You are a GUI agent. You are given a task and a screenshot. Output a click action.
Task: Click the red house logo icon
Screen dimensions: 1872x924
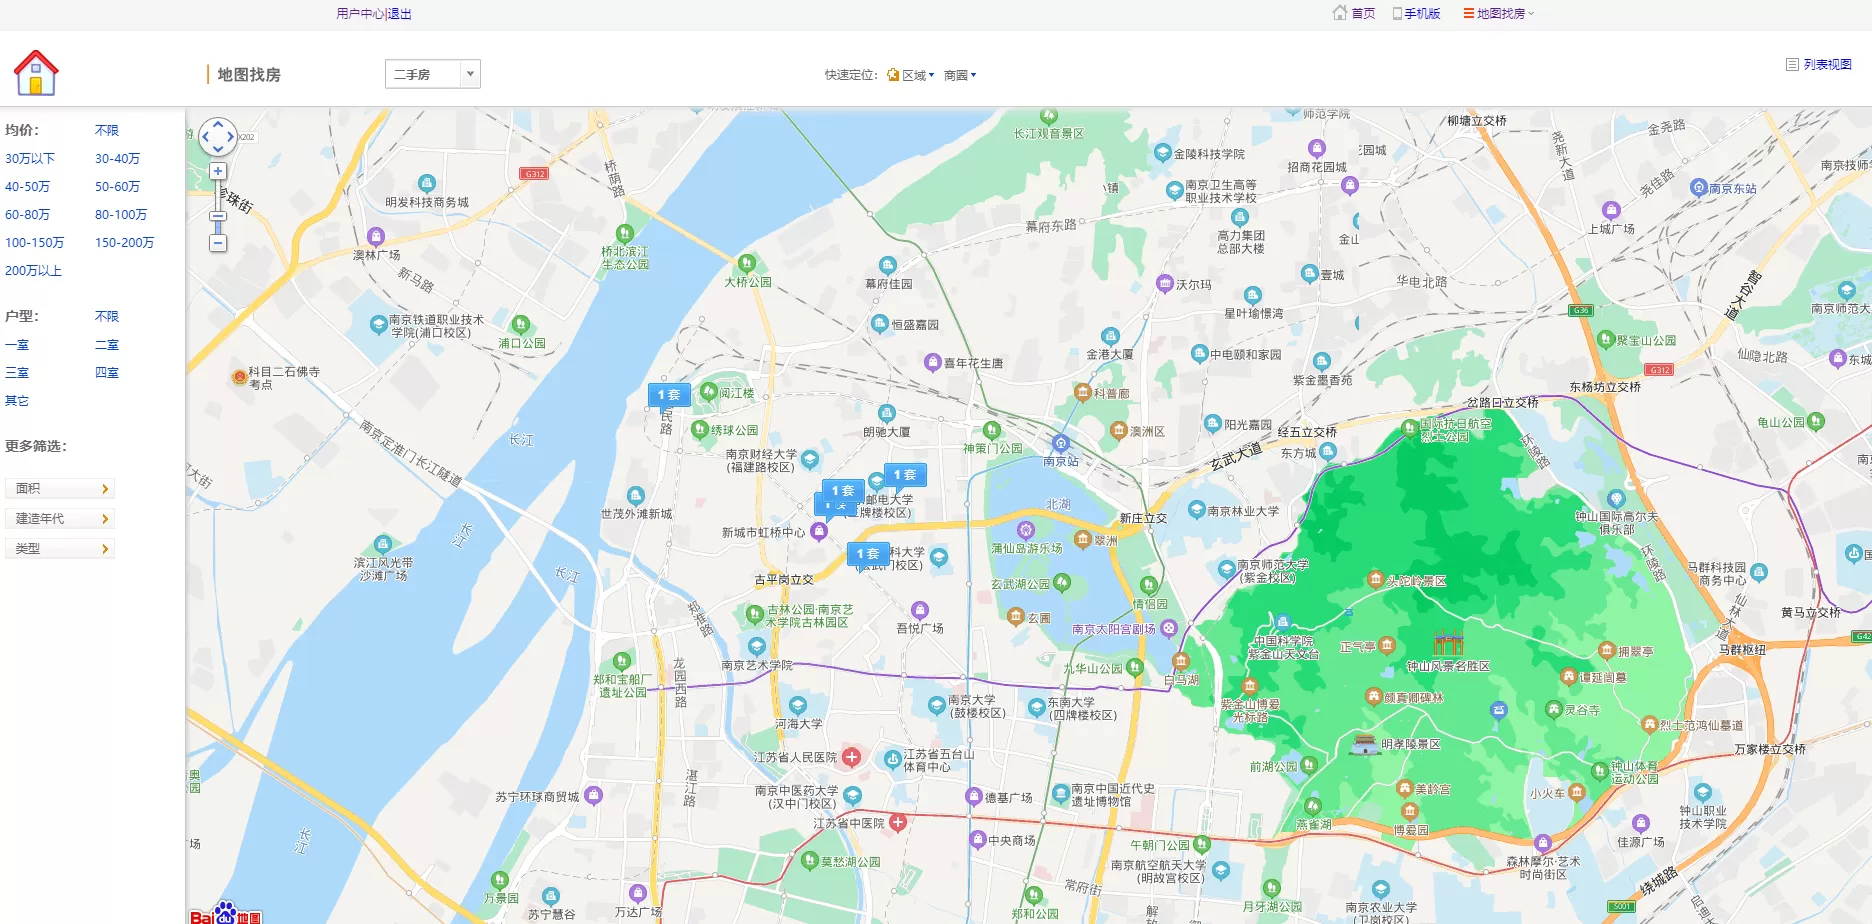36,73
